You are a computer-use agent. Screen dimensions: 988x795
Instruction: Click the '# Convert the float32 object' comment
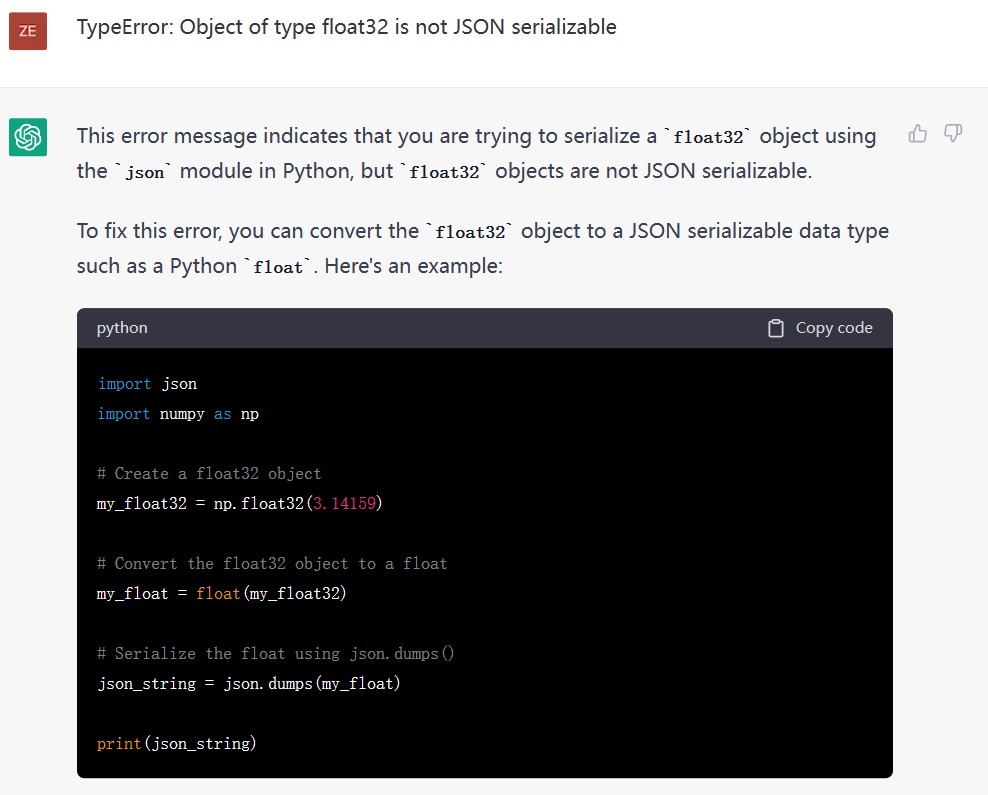click(272, 564)
